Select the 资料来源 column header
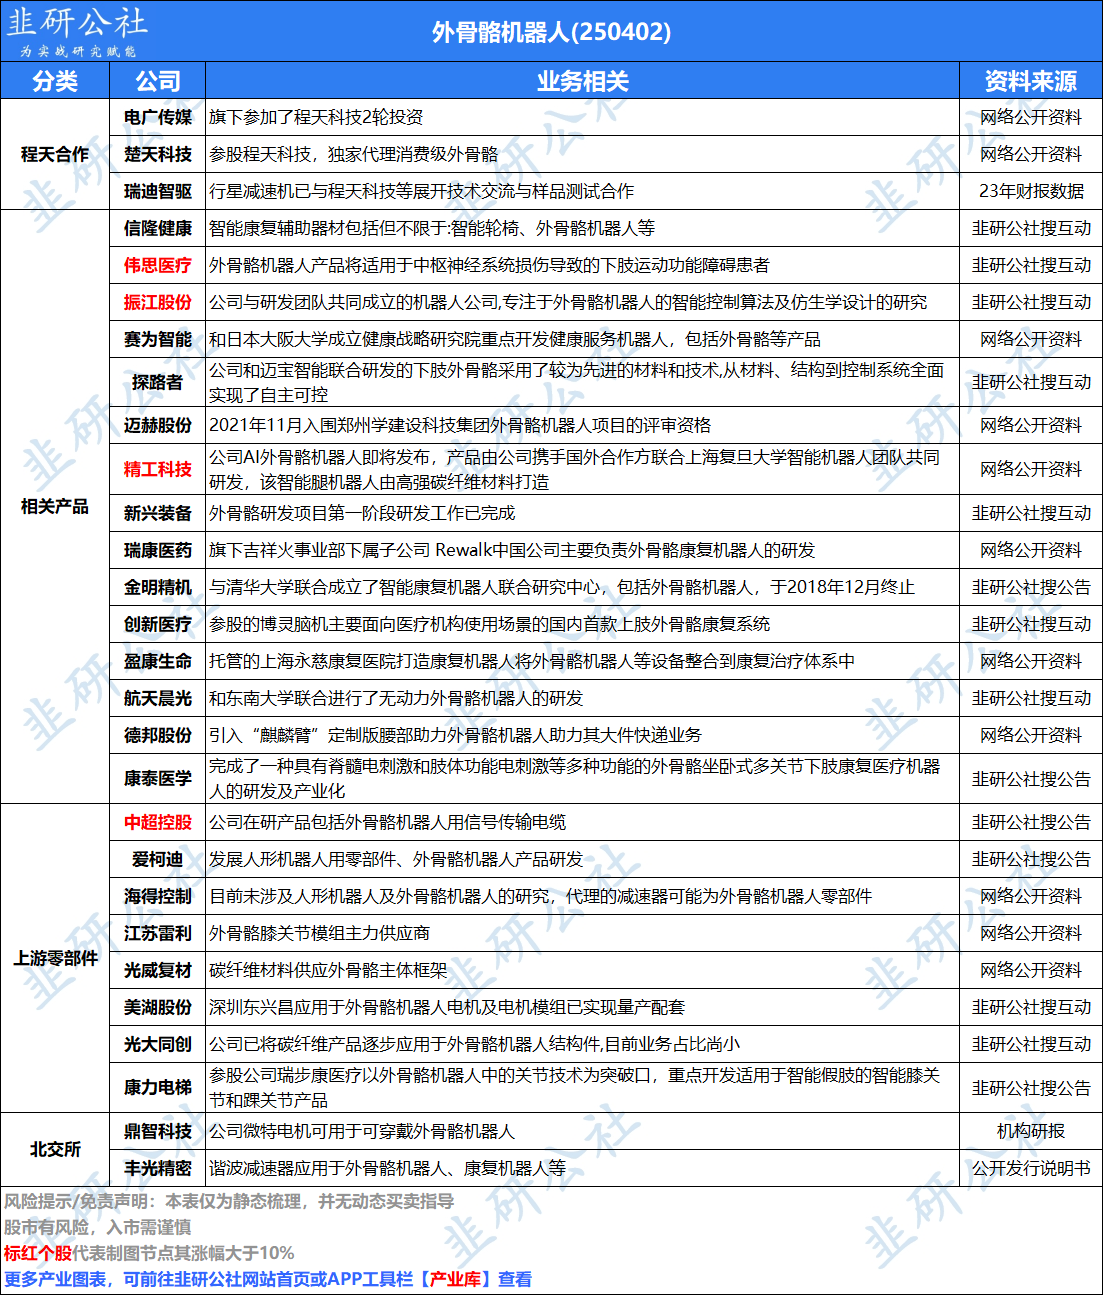 [x=1030, y=81]
